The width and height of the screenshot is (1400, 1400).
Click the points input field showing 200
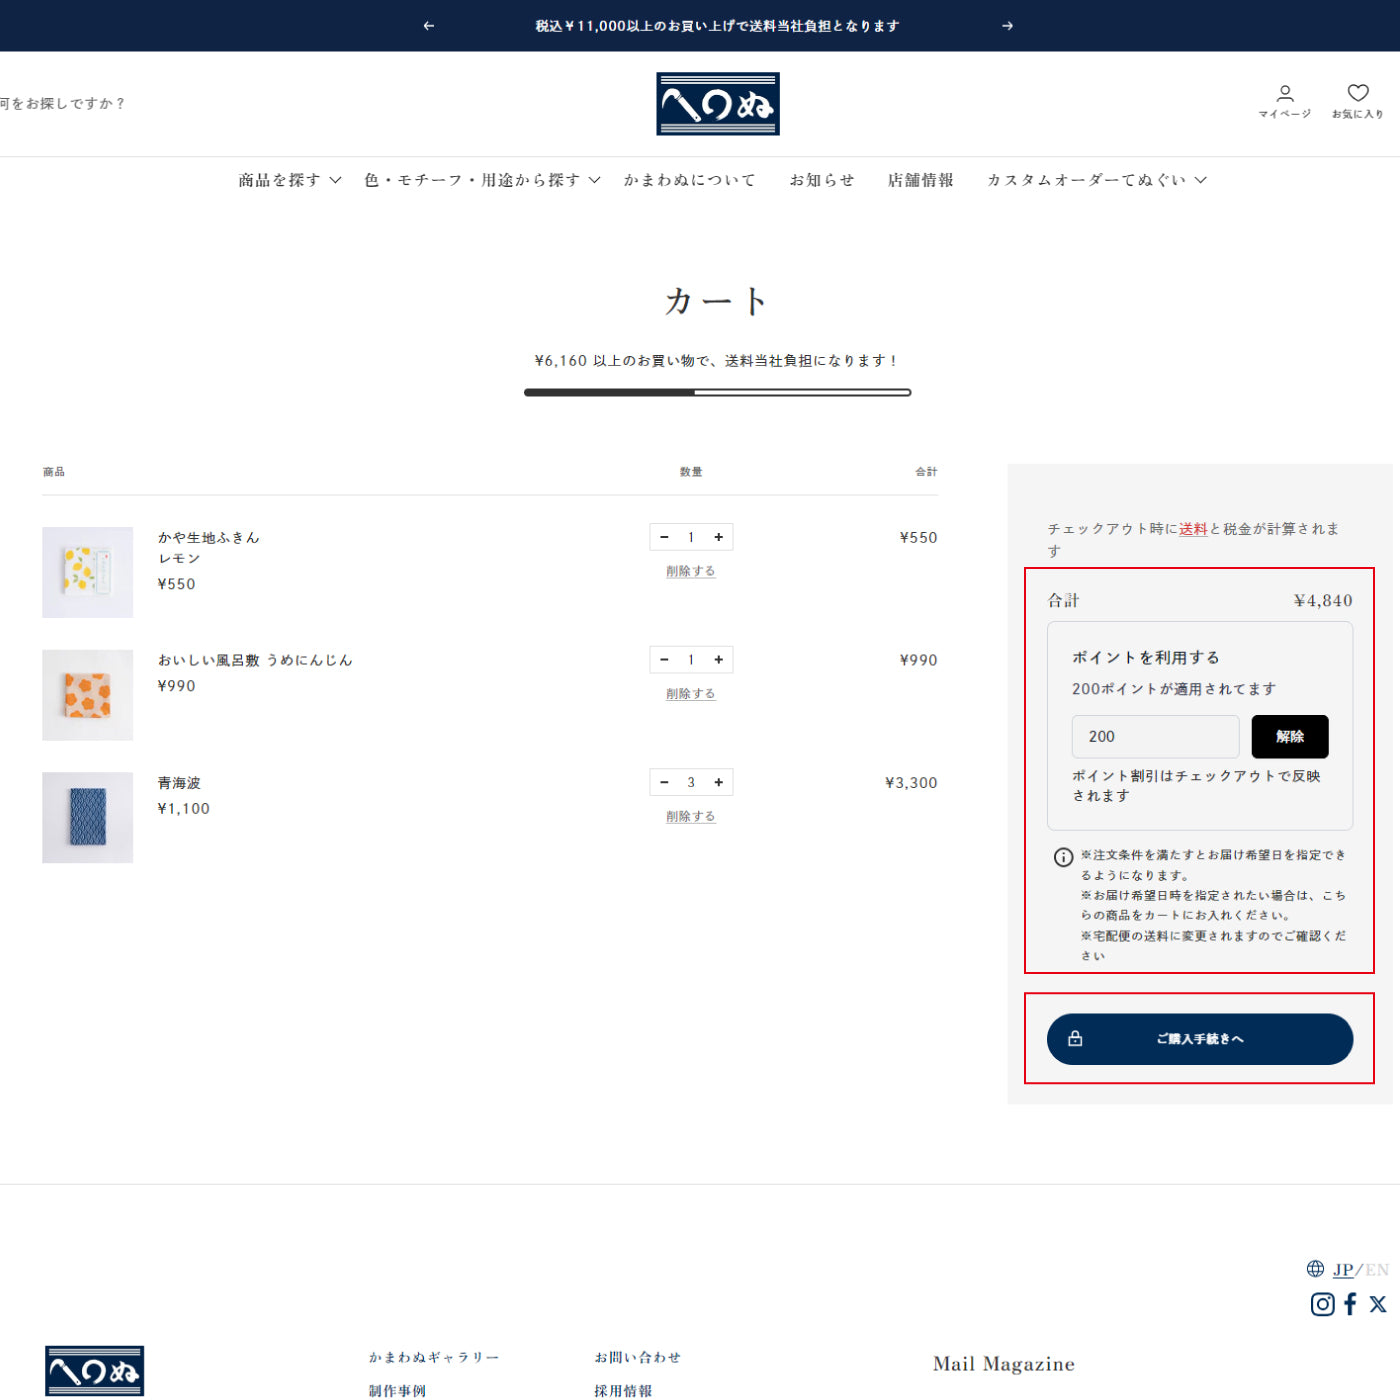pos(1155,737)
